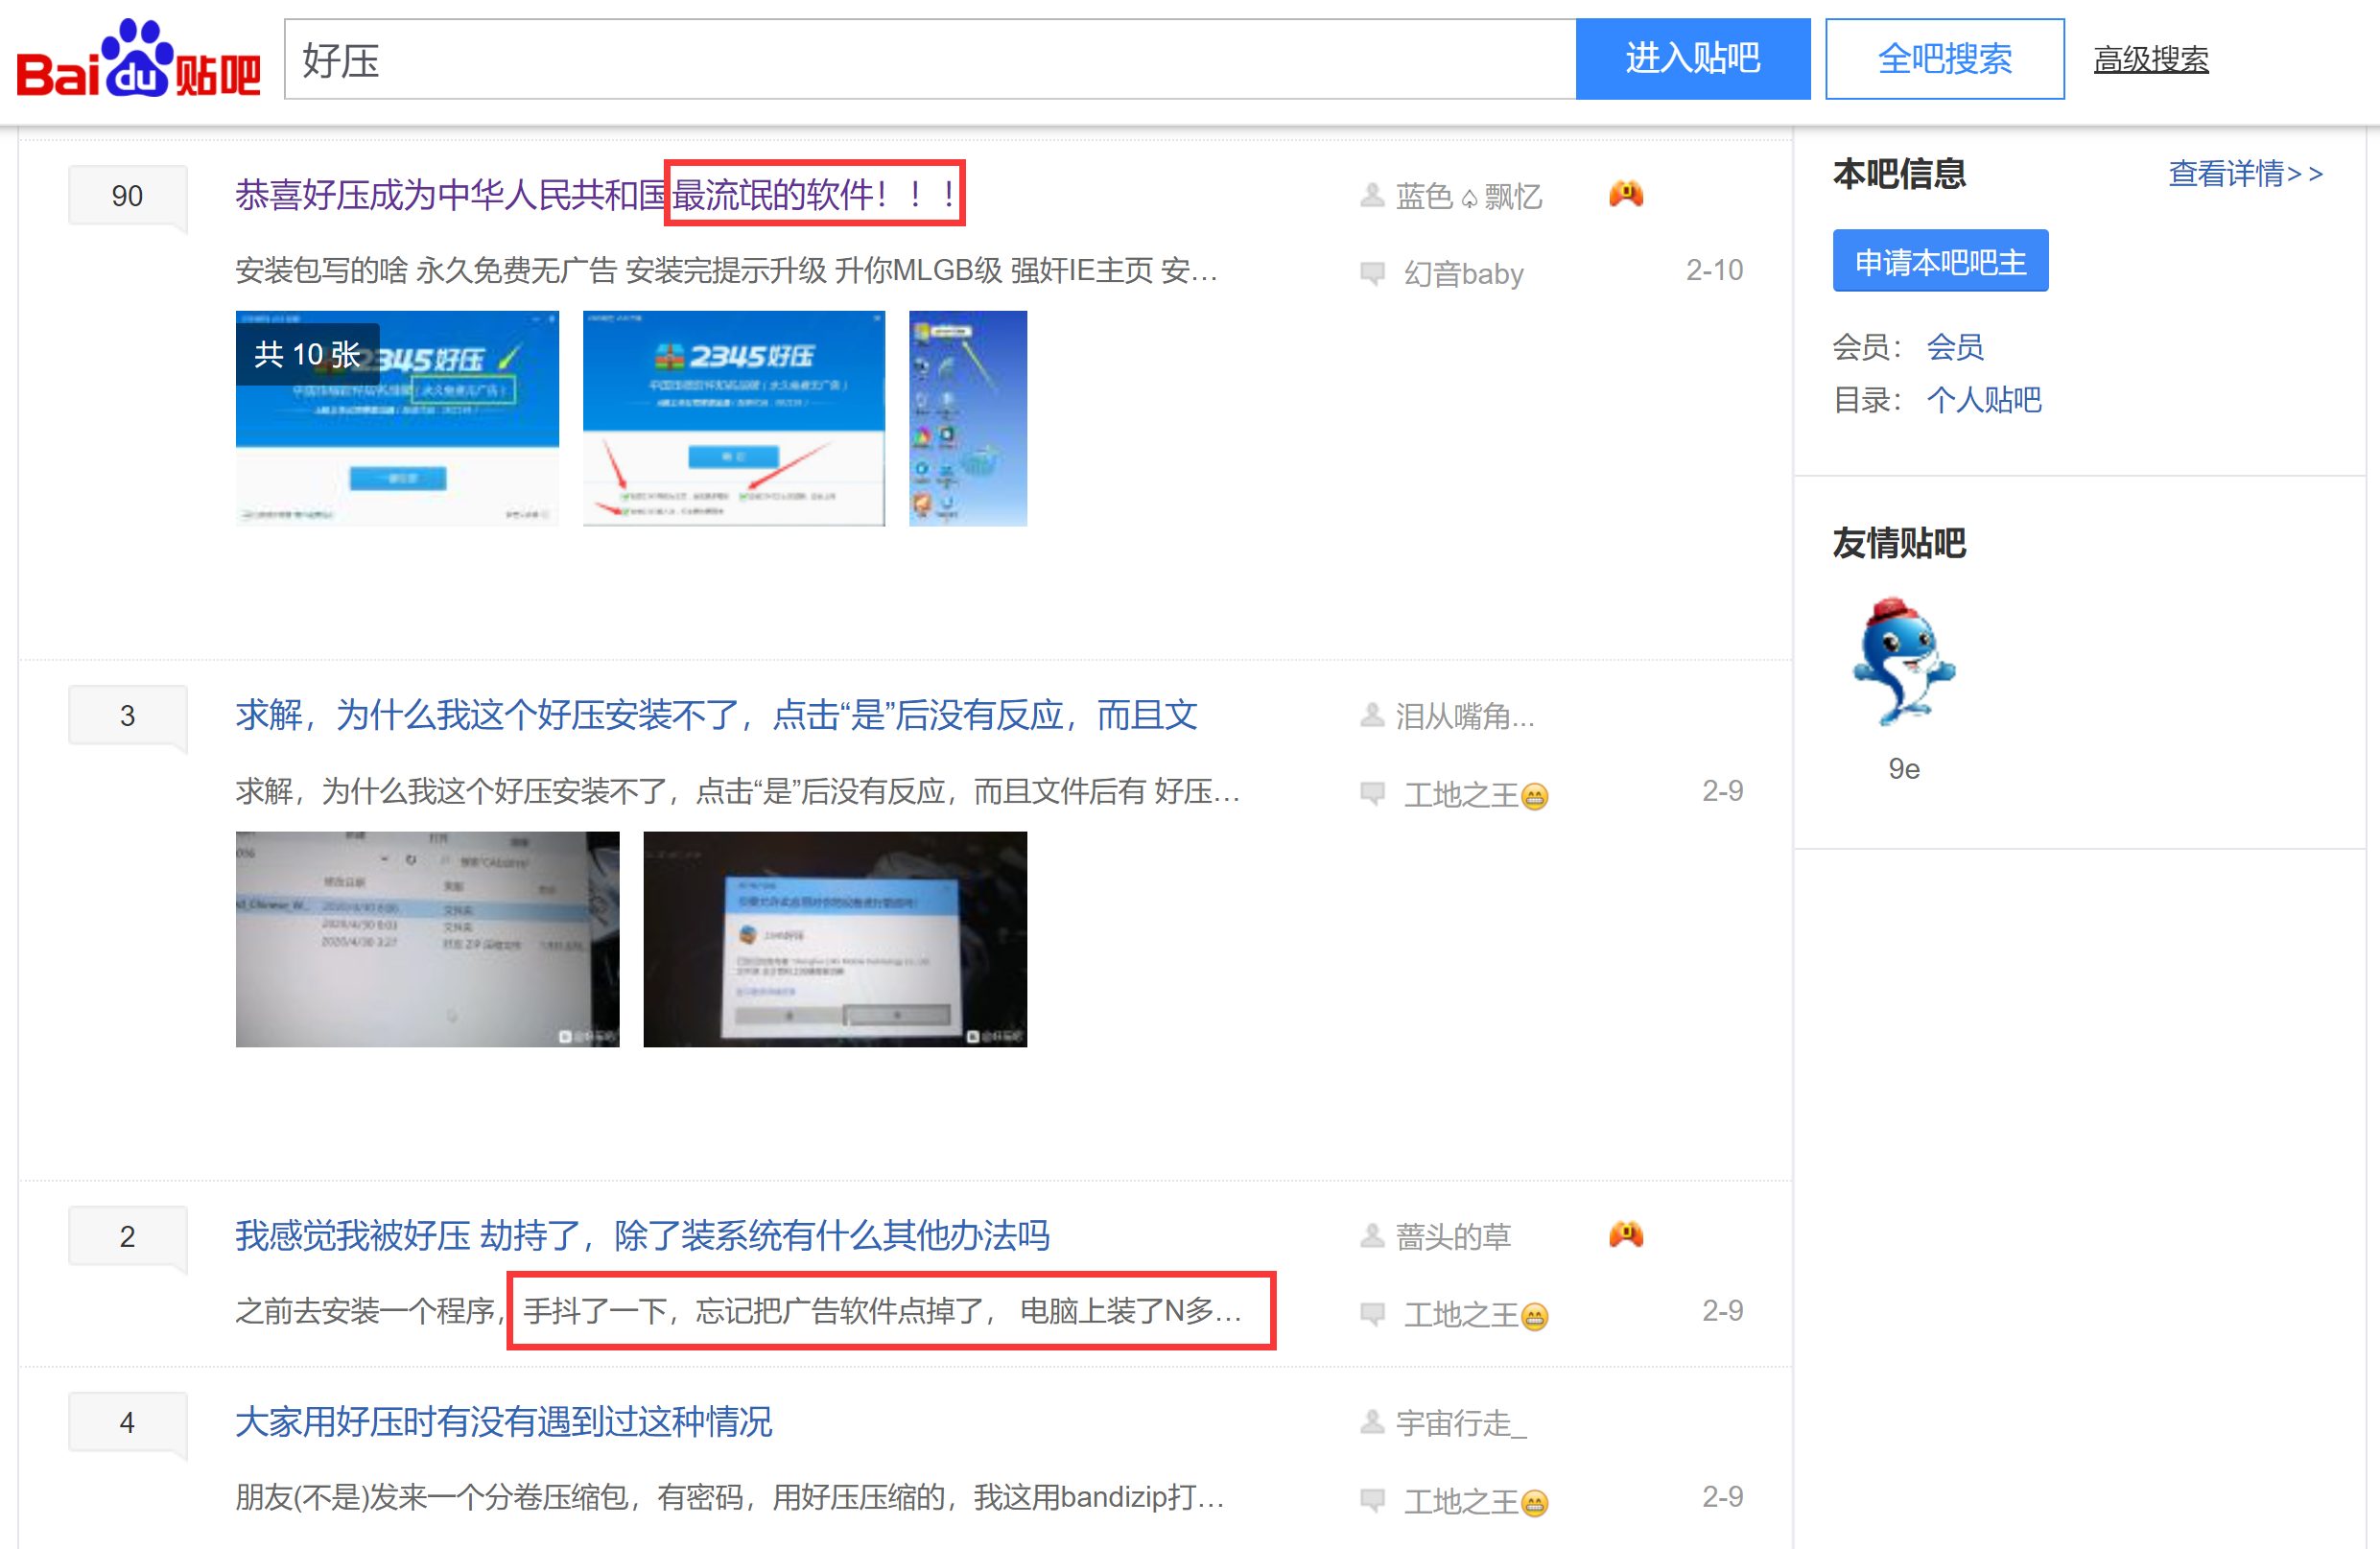Select the reply count 2 box
2380x1549 pixels.
click(x=127, y=1237)
